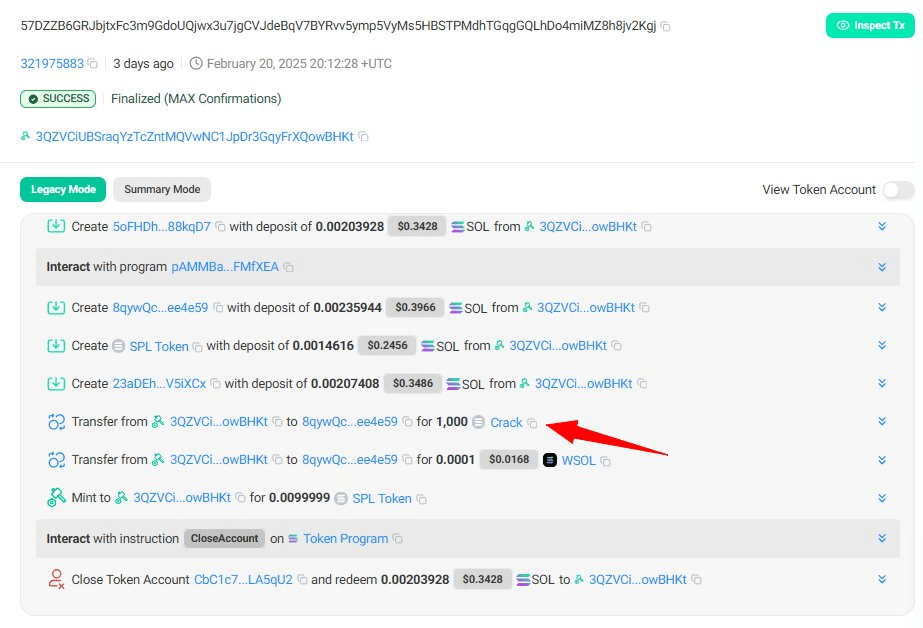Click the SUCCESS status badge
Viewport: 923px width, 628px height.
[58, 99]
